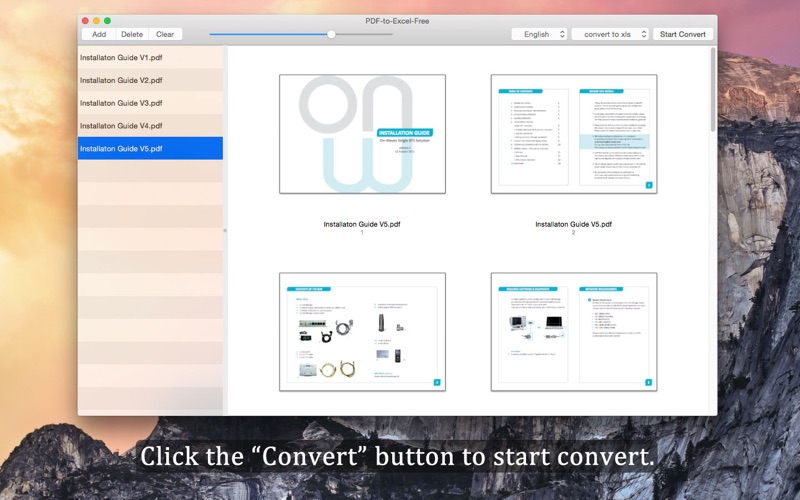Click the Delete button
Image resolution: width=800 pixels, height=500 pixels.
click(132, 34)
